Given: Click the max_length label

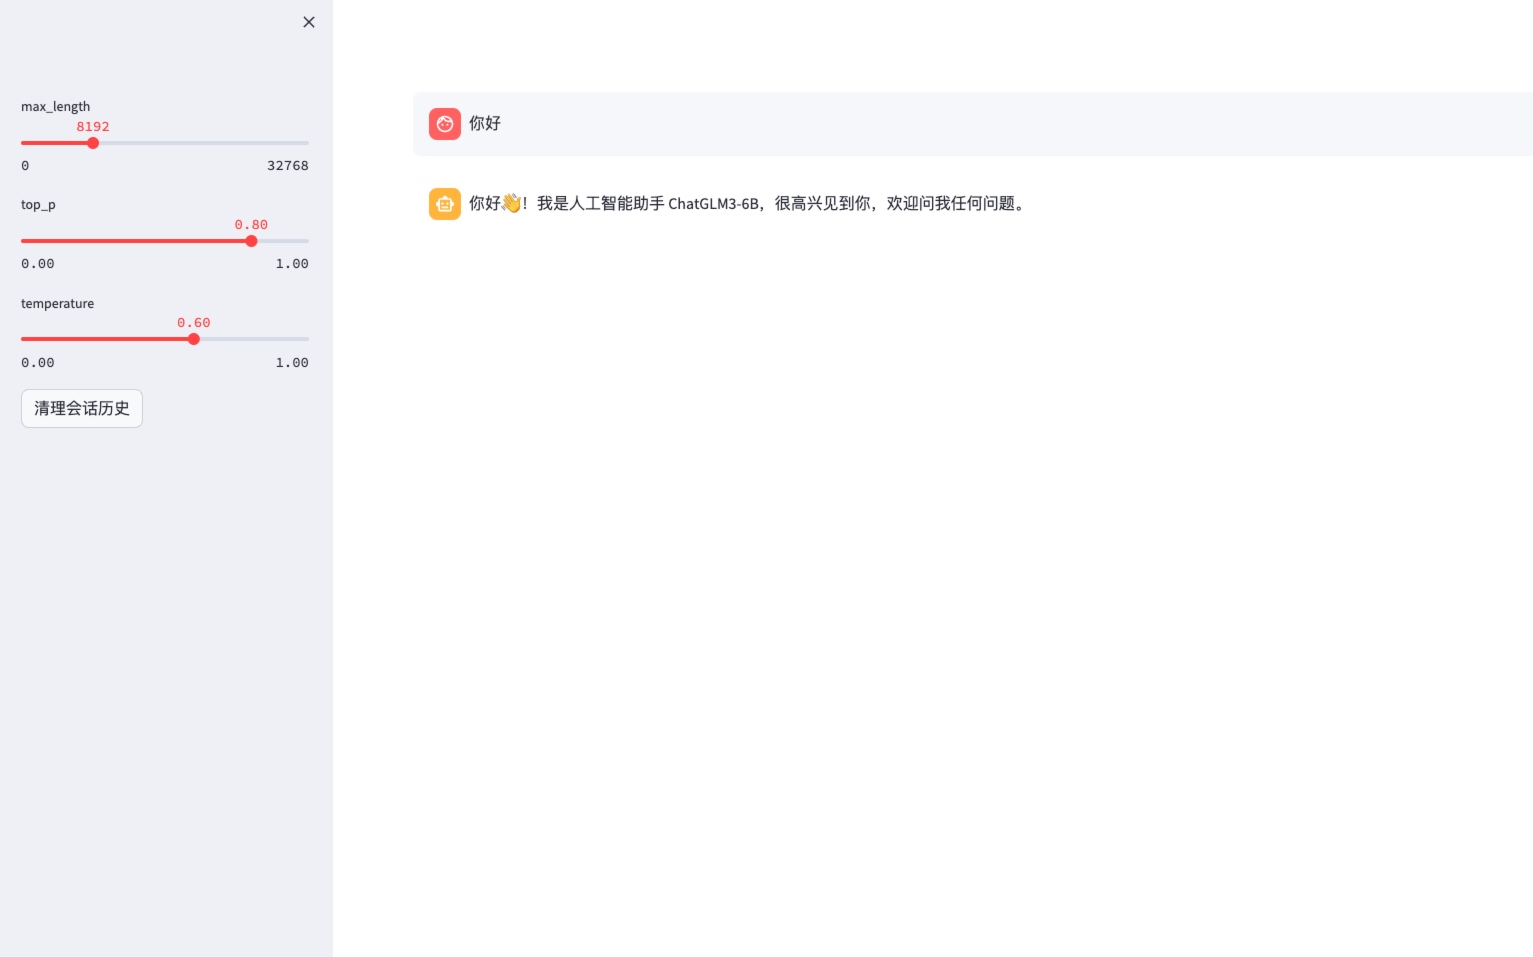Looking at the screenshot, I should pos(56,106).
